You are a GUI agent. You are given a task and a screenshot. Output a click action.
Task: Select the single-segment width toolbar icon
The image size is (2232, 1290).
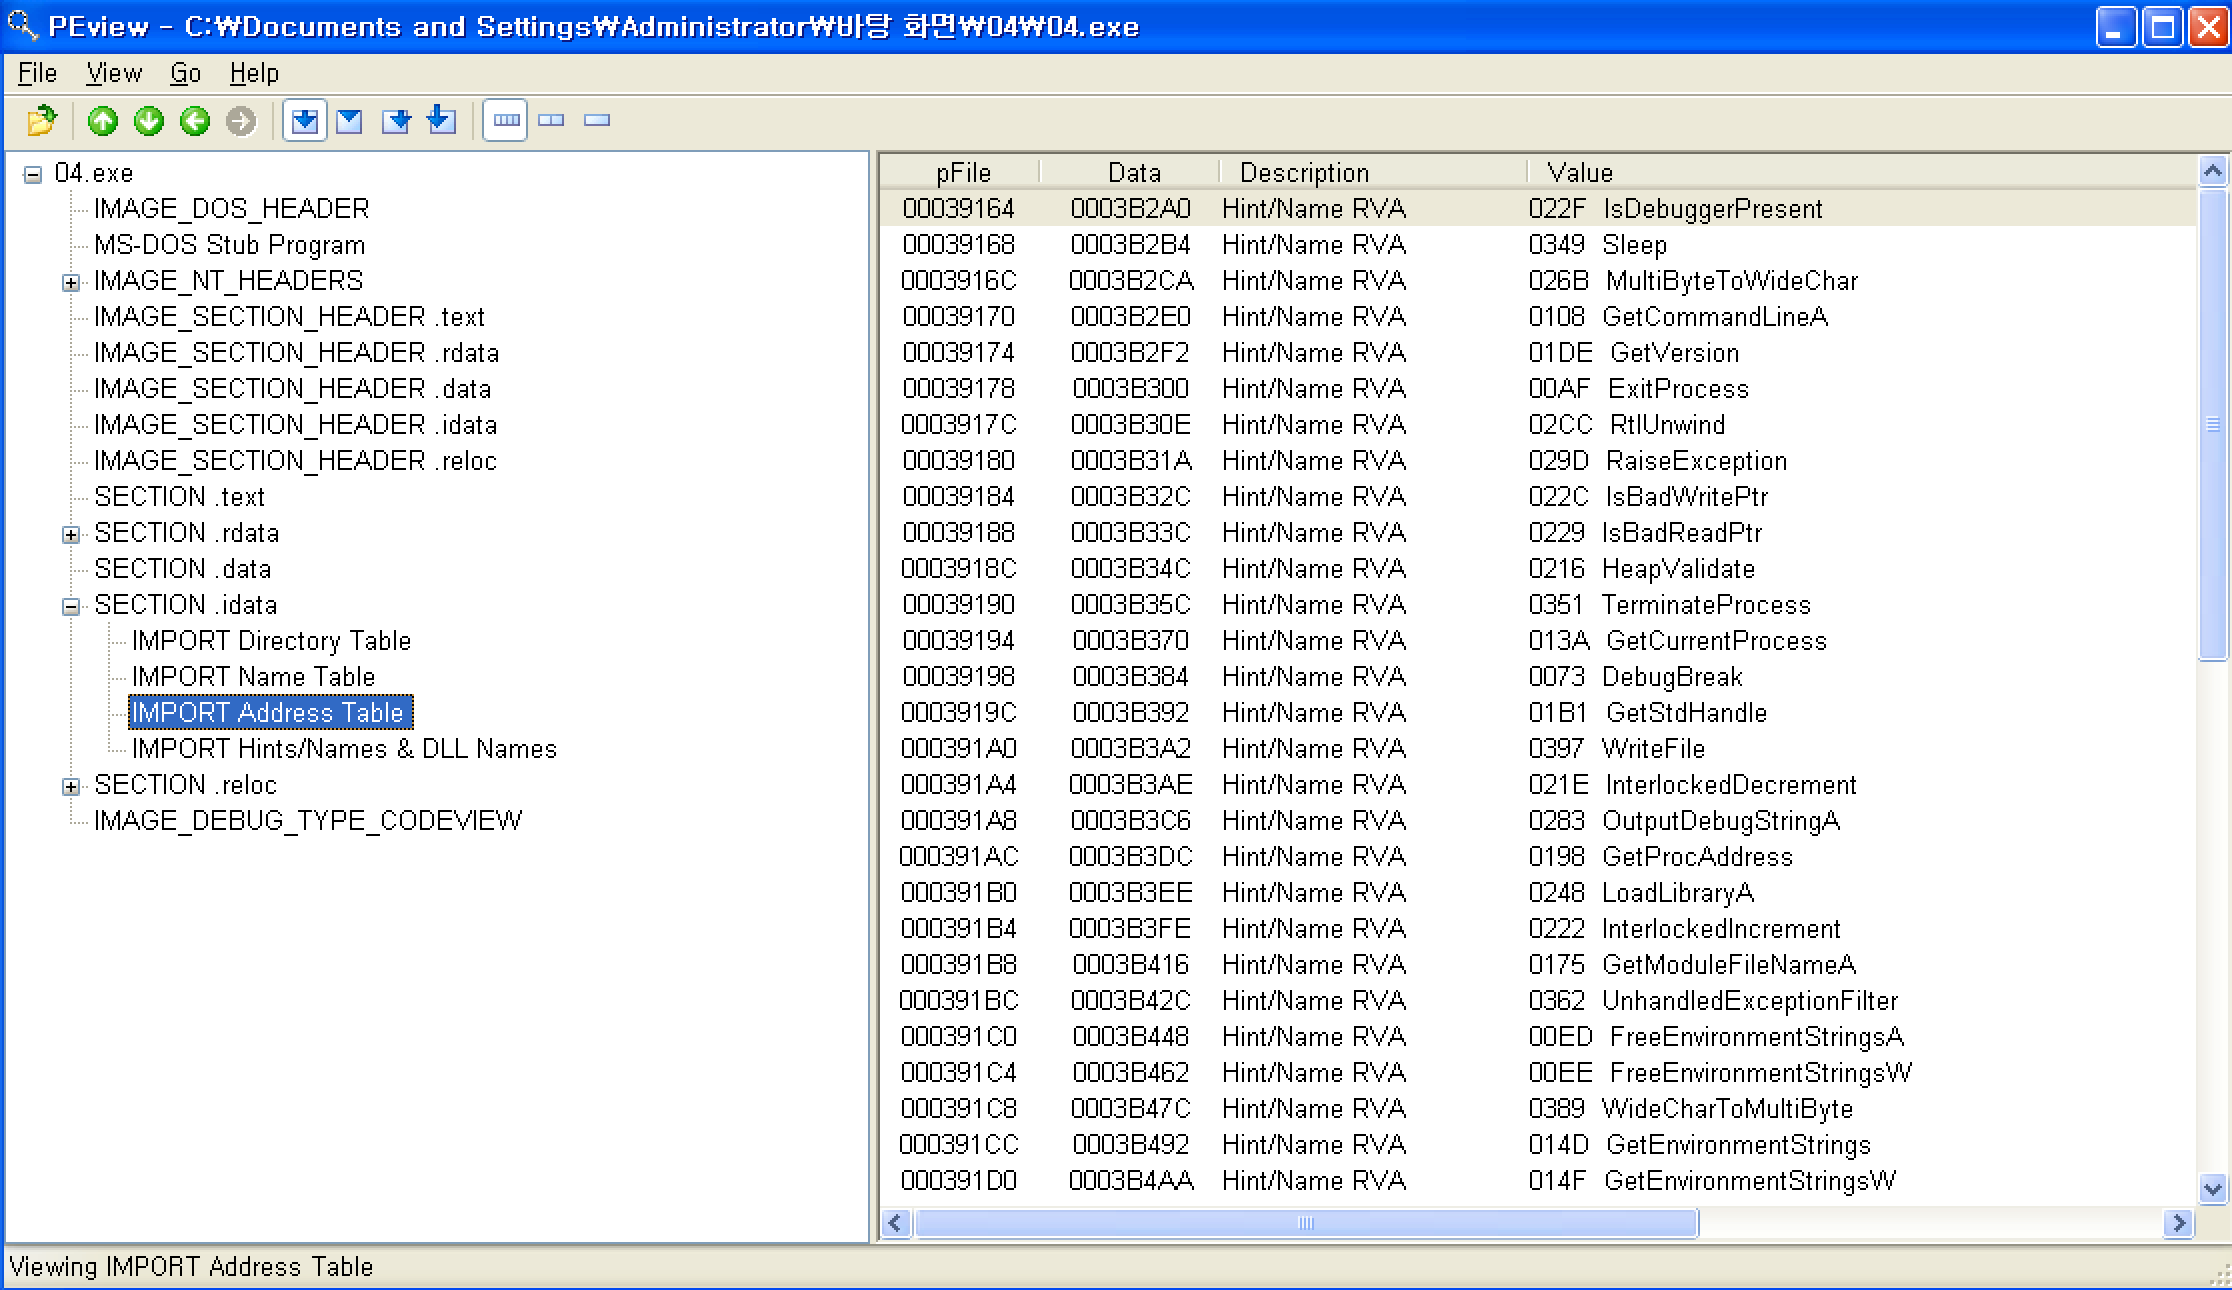pos(597,121)
